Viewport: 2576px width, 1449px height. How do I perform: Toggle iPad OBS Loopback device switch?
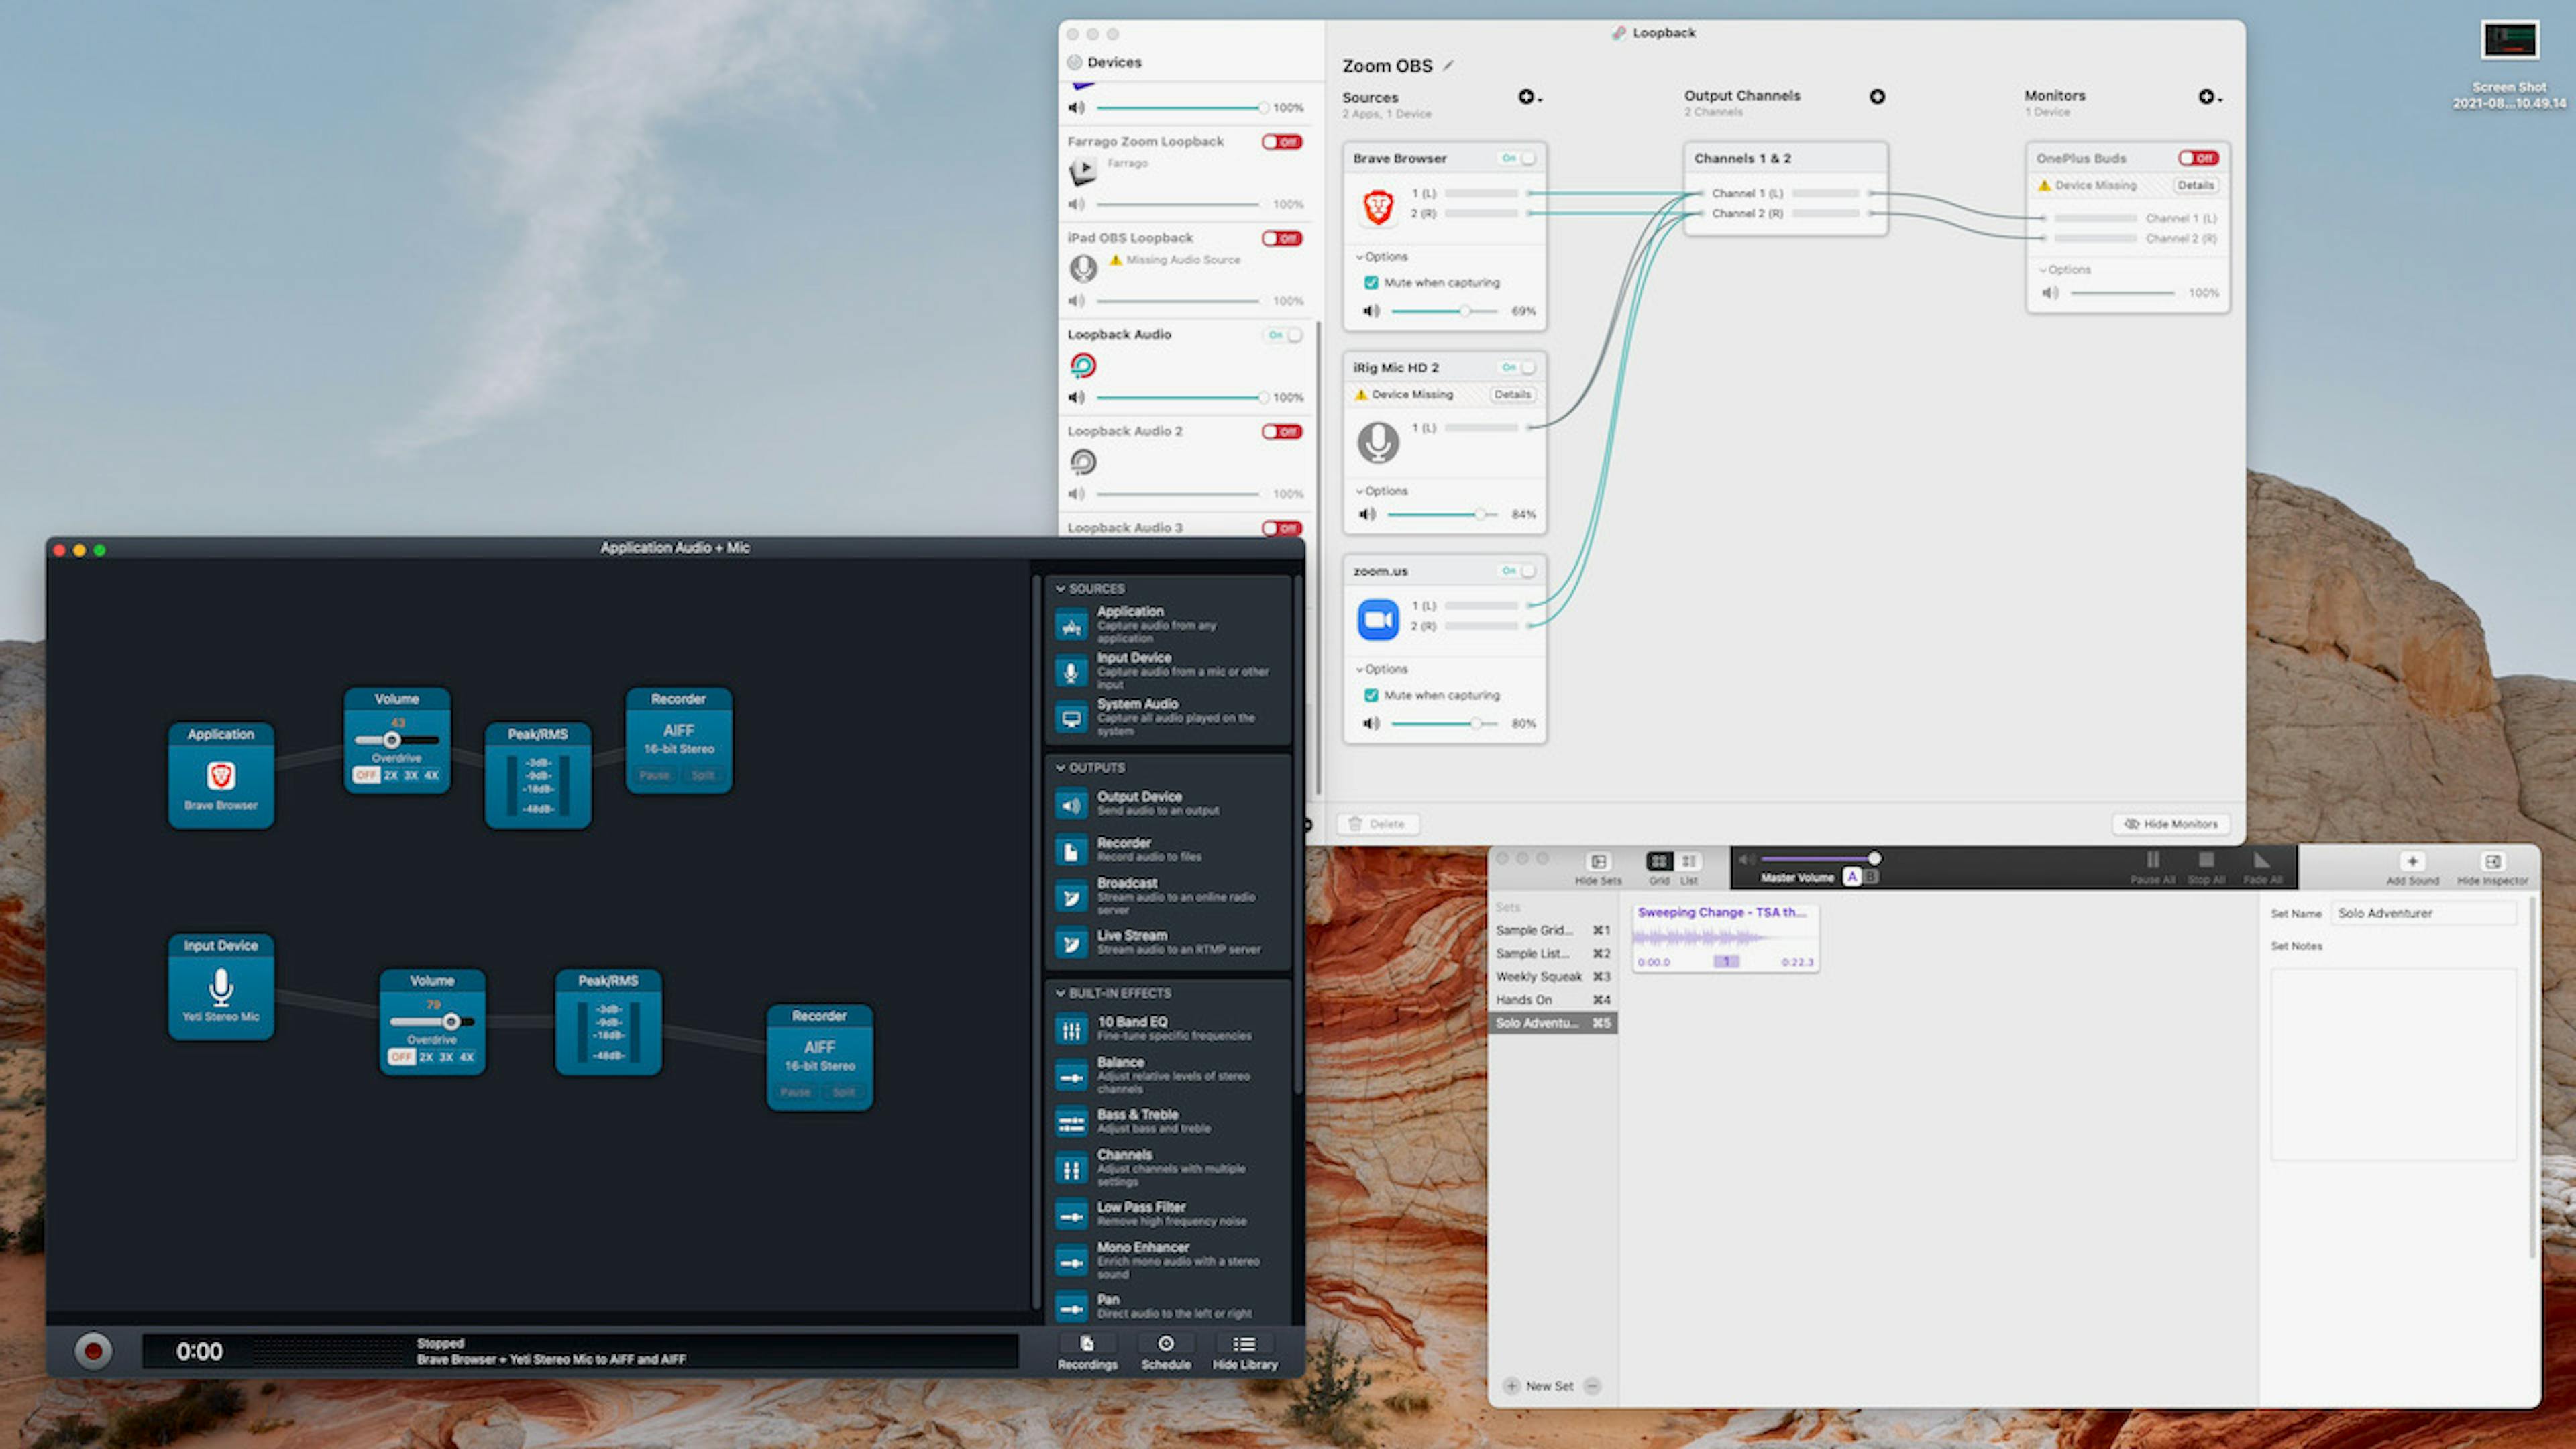pos(1281,238)
